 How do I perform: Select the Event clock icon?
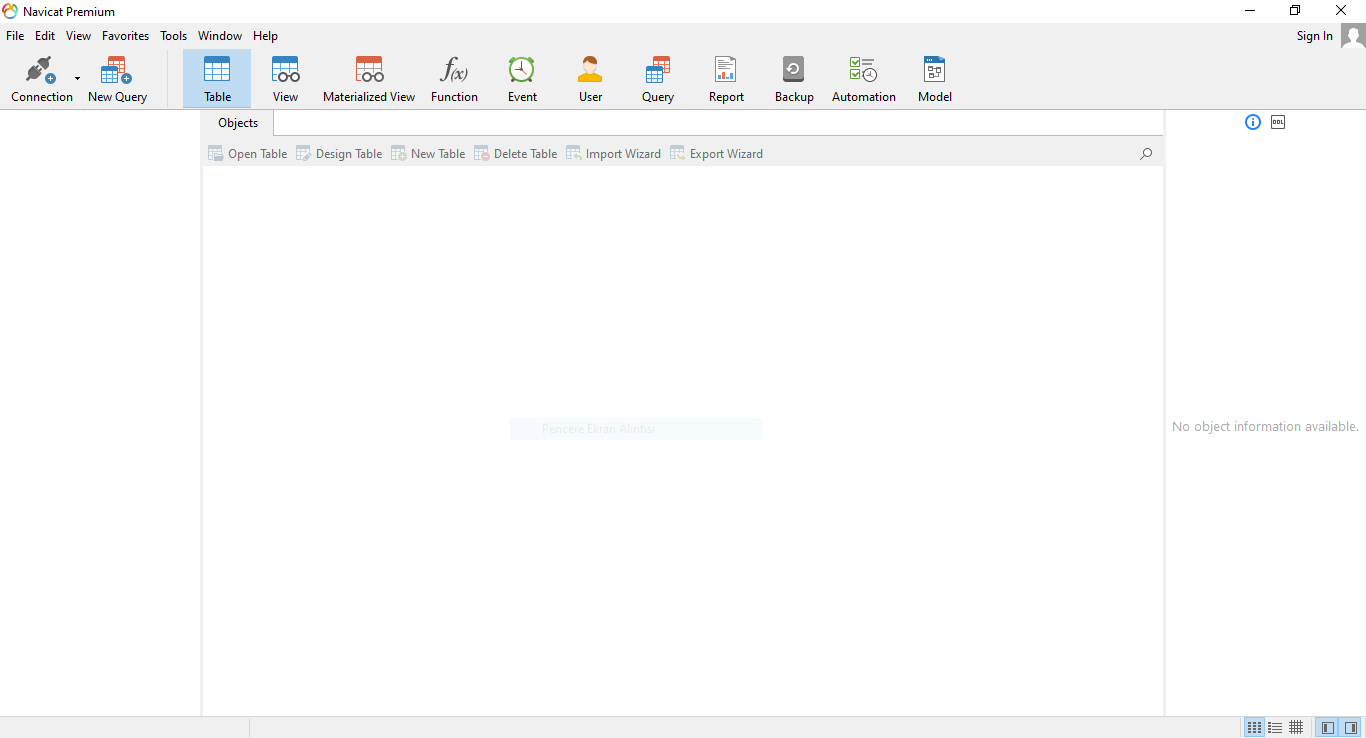(x=522, y=79)
